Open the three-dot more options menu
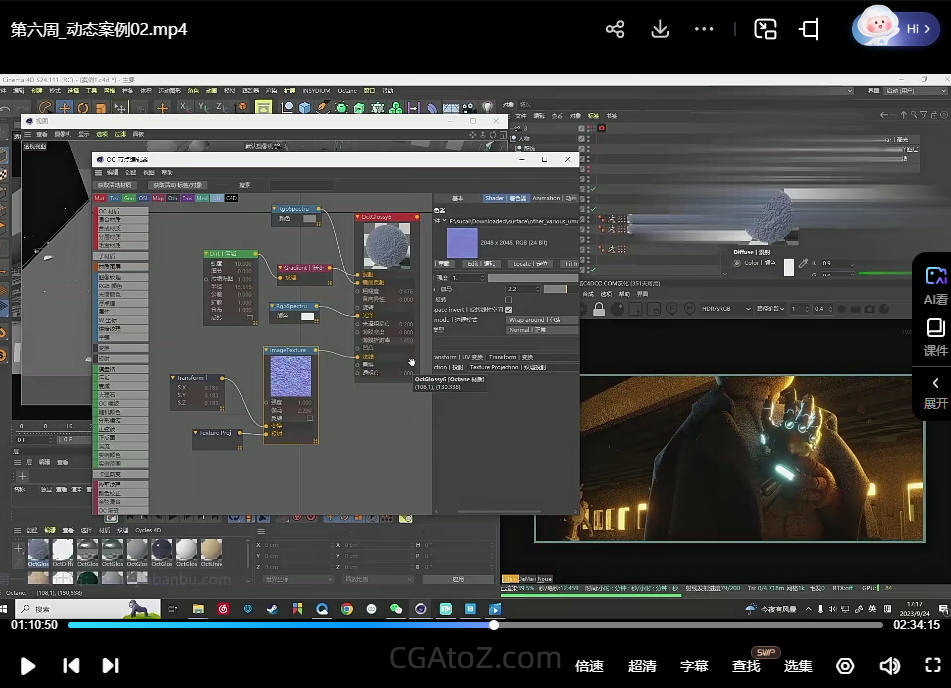The width and height of the screenshot is (951, 688). point(704,29)
